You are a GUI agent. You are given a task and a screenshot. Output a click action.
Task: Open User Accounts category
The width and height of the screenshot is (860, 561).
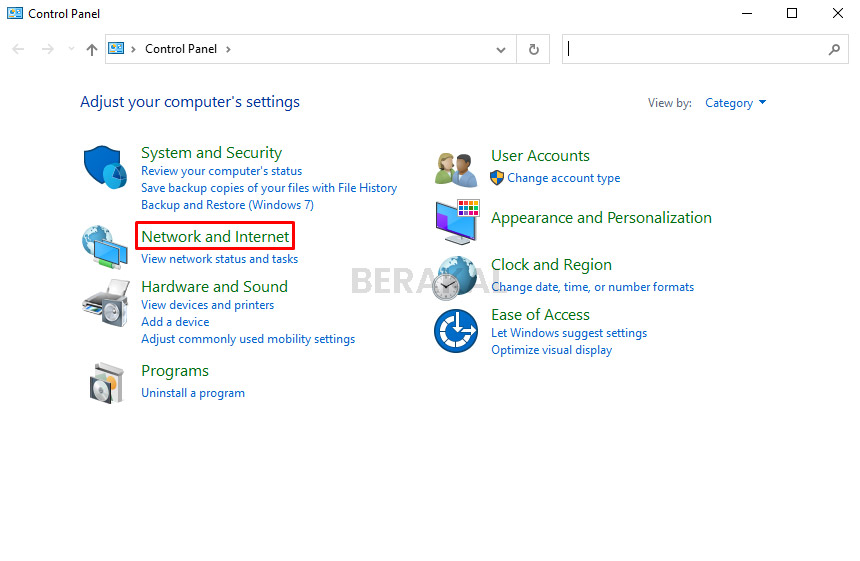click(540, 156)
